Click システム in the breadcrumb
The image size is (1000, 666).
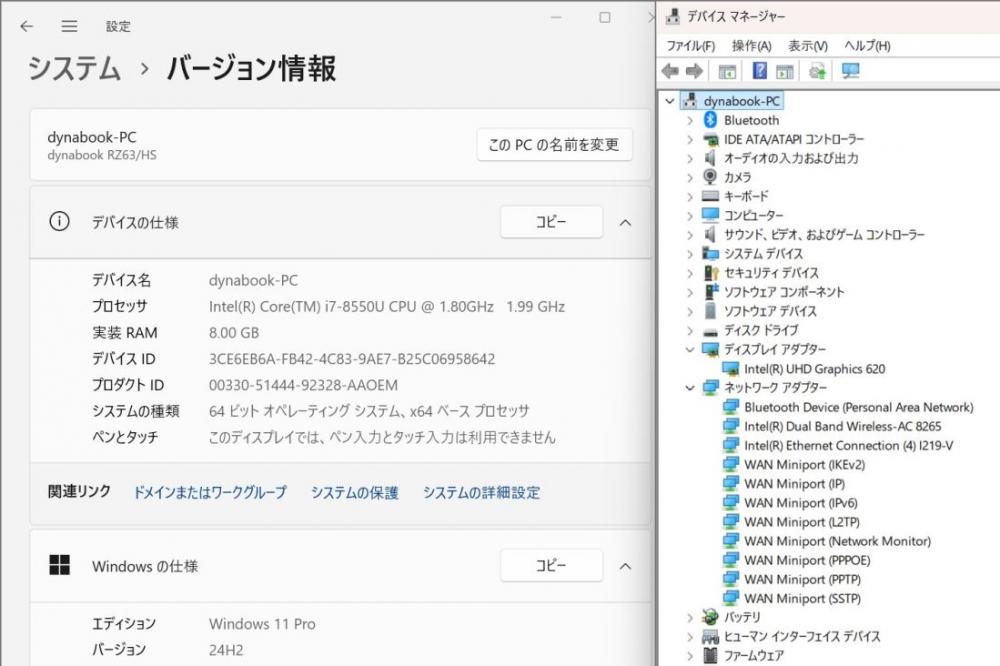coord(74,68)
